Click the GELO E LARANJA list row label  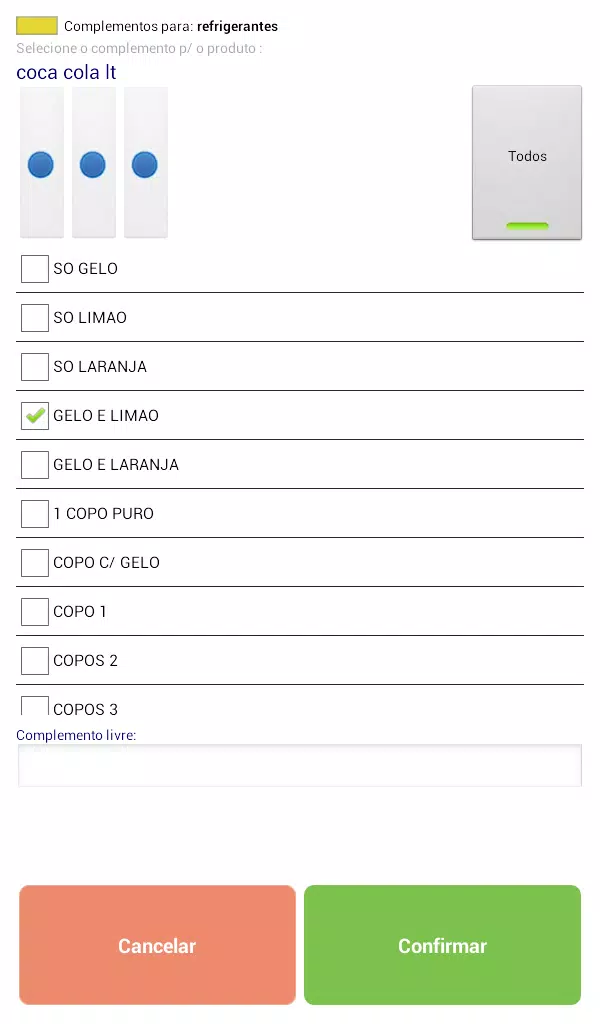tap(116, 464)
